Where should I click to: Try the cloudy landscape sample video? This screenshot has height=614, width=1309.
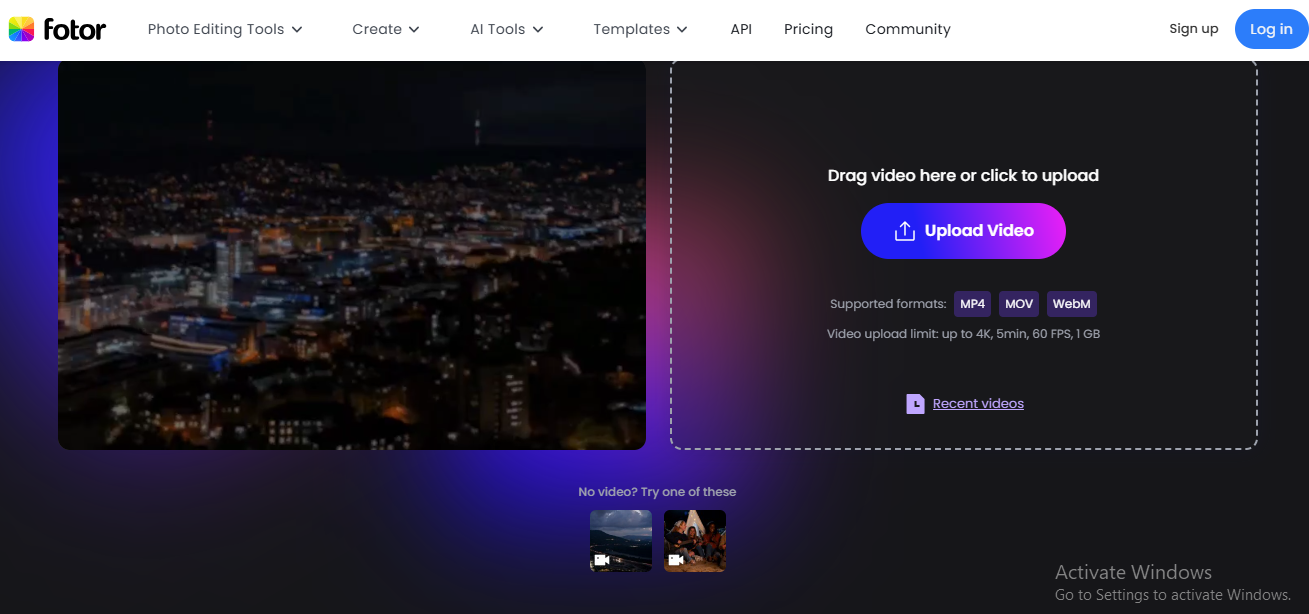tap(621, 541)
